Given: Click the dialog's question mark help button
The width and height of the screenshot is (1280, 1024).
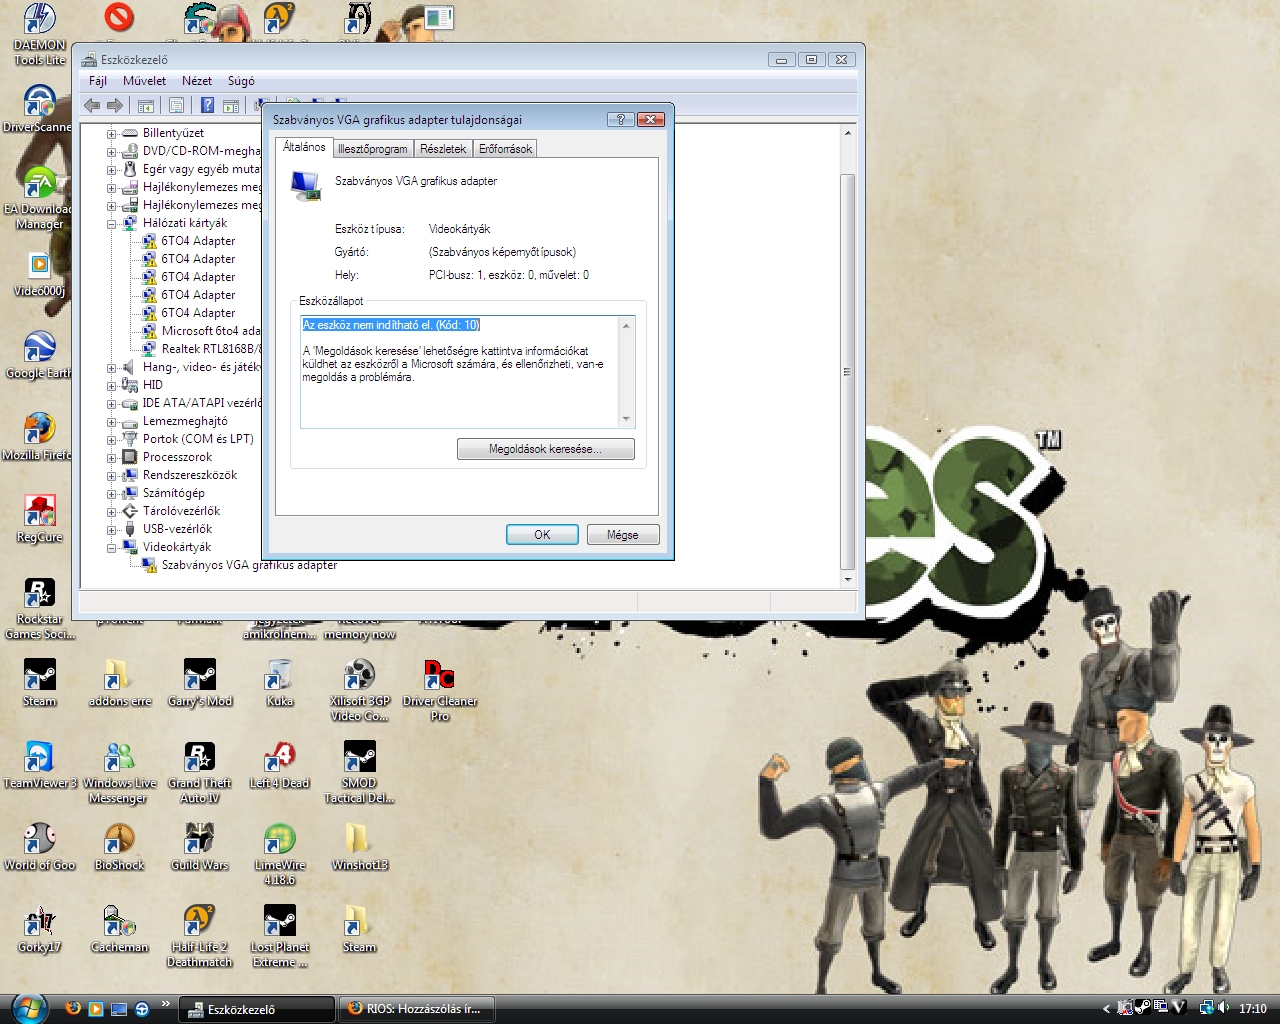Looking at the screenshot, I should point(620,119).
